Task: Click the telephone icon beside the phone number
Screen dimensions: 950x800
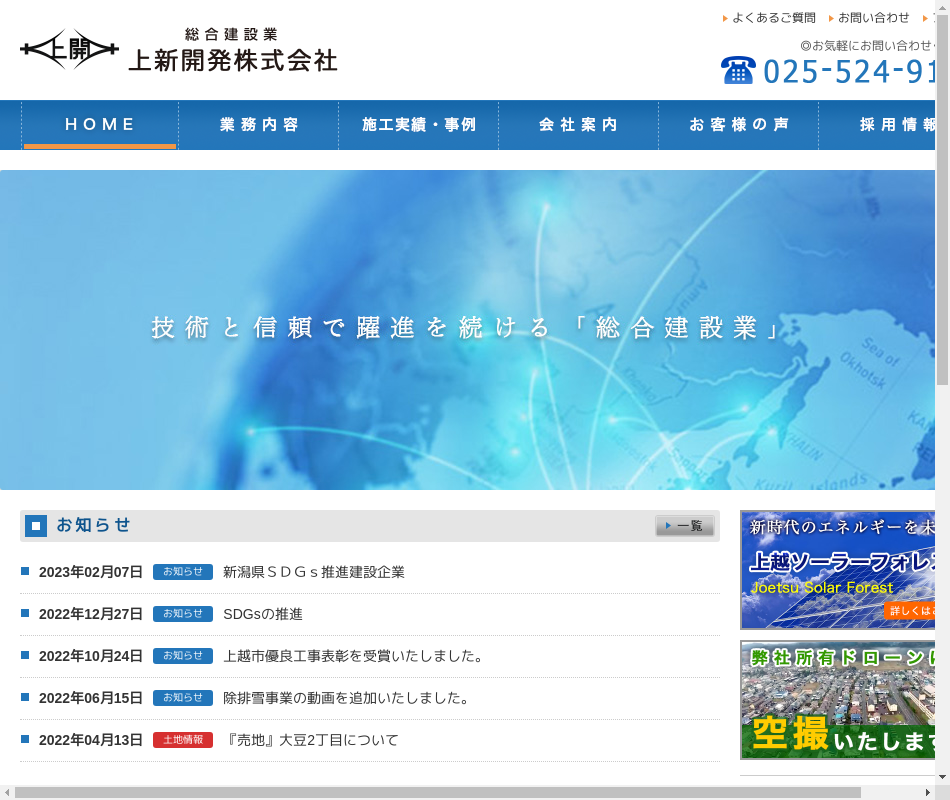Action: coord(738,70)
